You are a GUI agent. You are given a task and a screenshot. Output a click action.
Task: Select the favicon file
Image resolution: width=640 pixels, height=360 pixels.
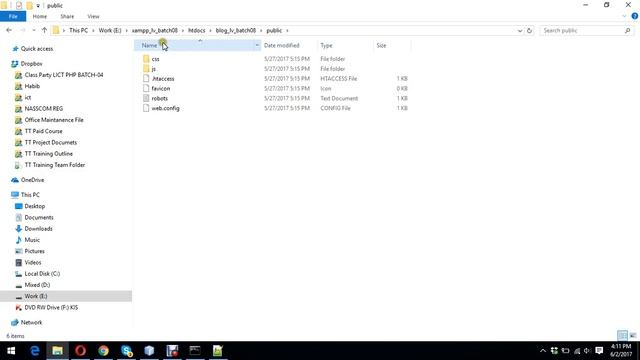(160, 89)
